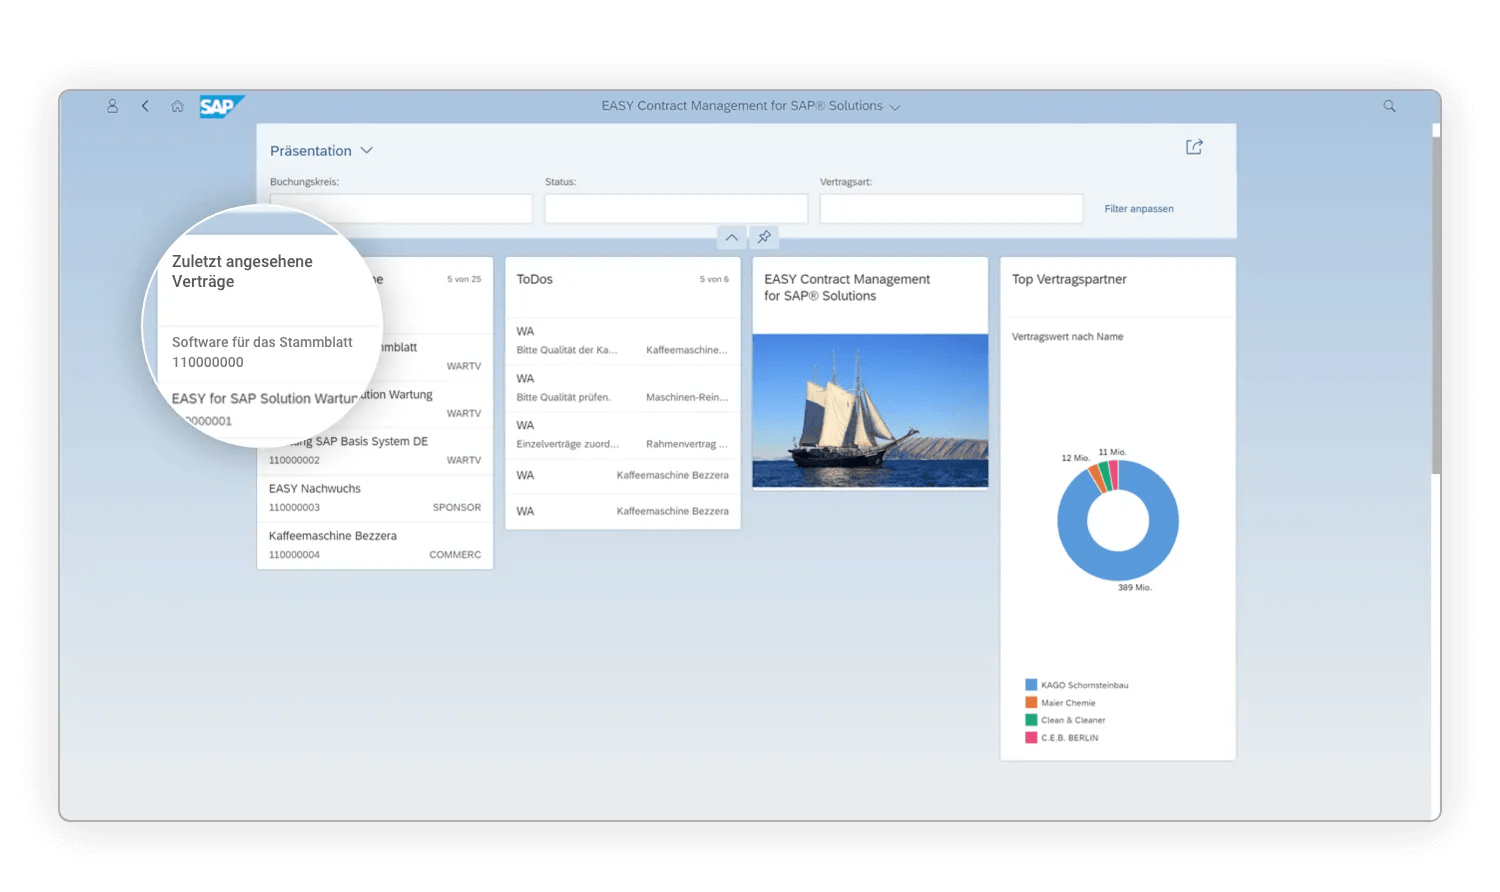Open the search icon in the top bar
Screen dimensions: 1500x892
[x=1389, y=106]
